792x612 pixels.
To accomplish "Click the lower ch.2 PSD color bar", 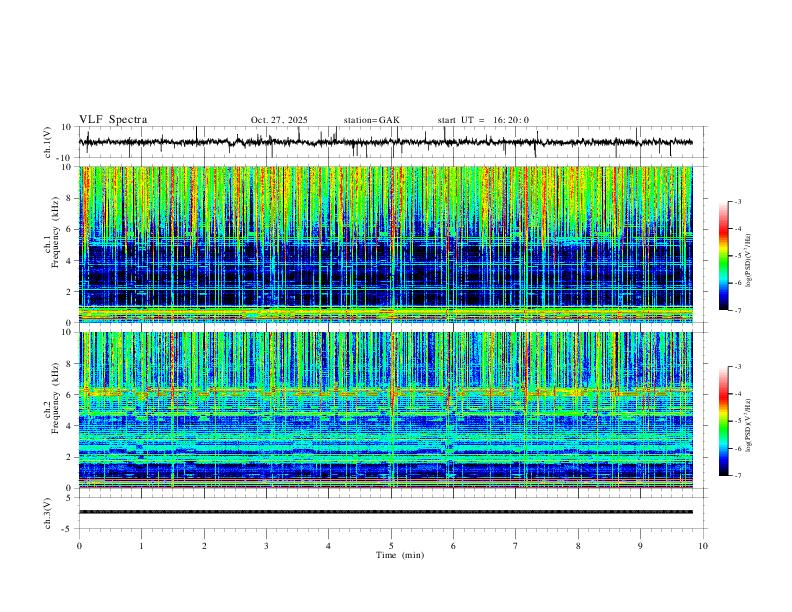I will click(x=724, y=421).
